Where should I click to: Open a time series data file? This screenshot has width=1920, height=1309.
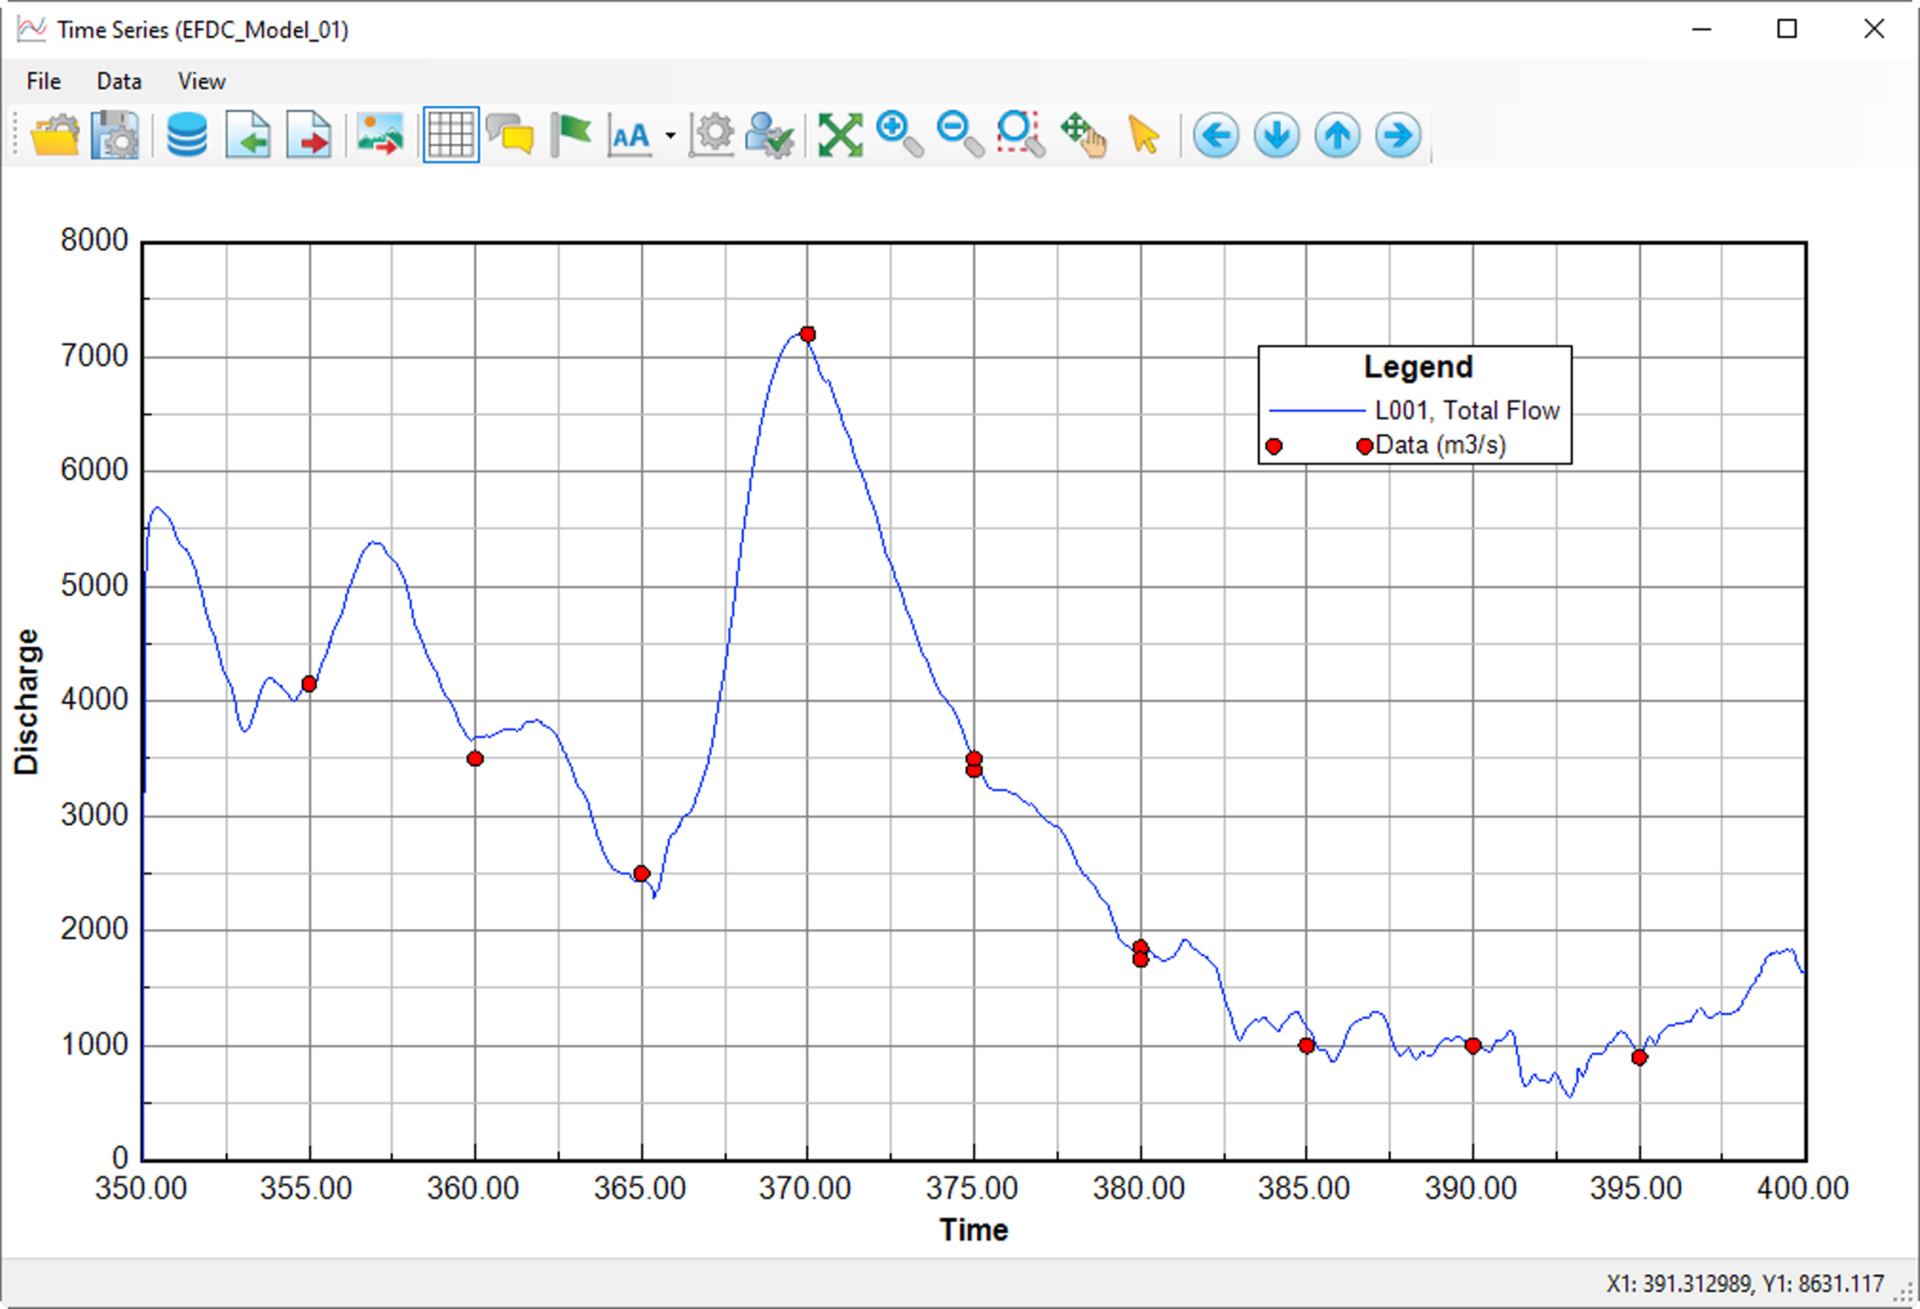tap(55, 135)
